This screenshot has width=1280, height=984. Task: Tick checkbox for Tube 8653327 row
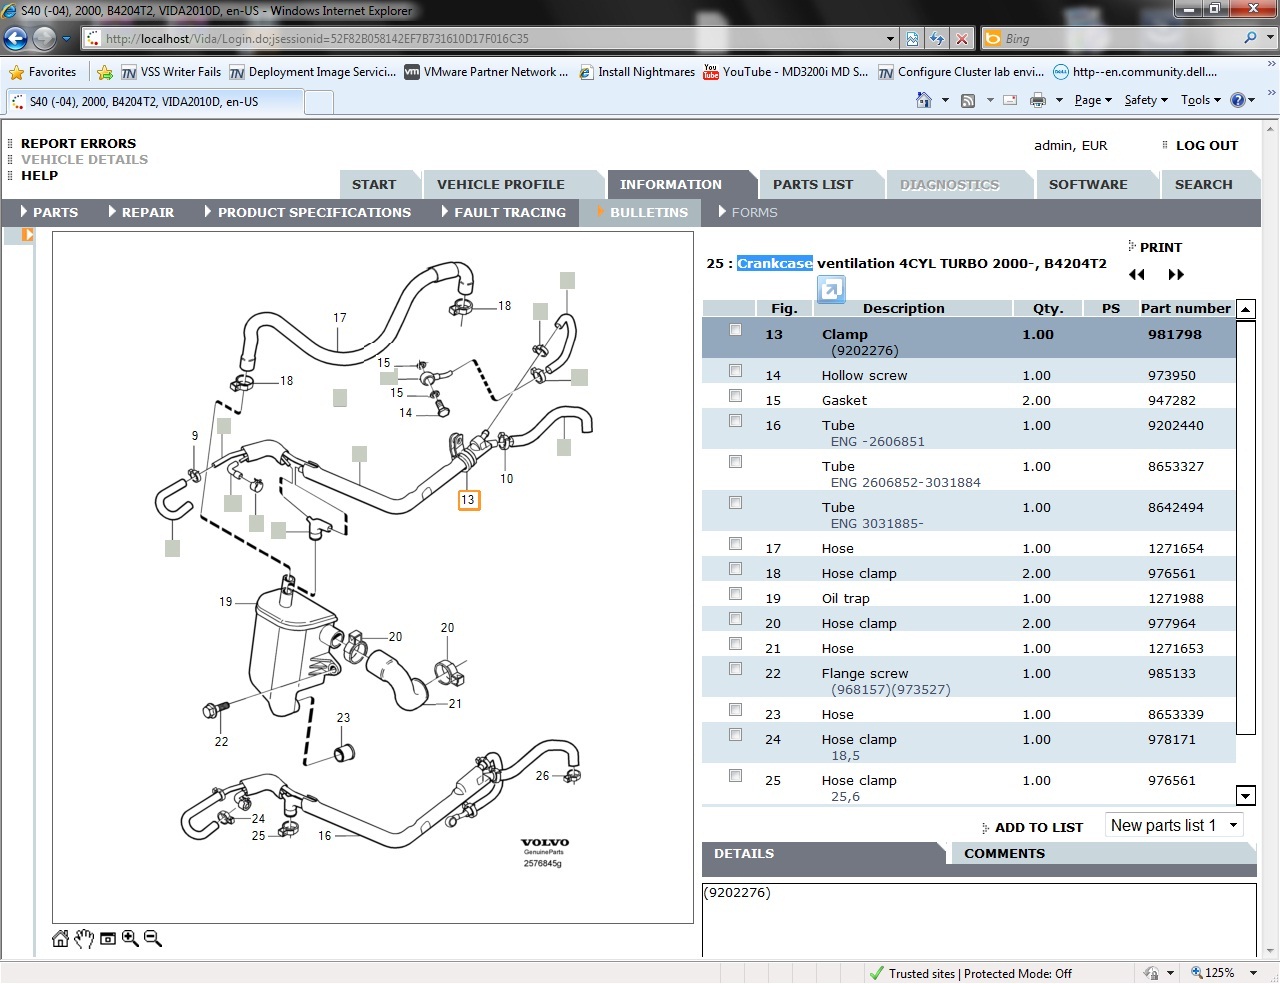(736, 462)
